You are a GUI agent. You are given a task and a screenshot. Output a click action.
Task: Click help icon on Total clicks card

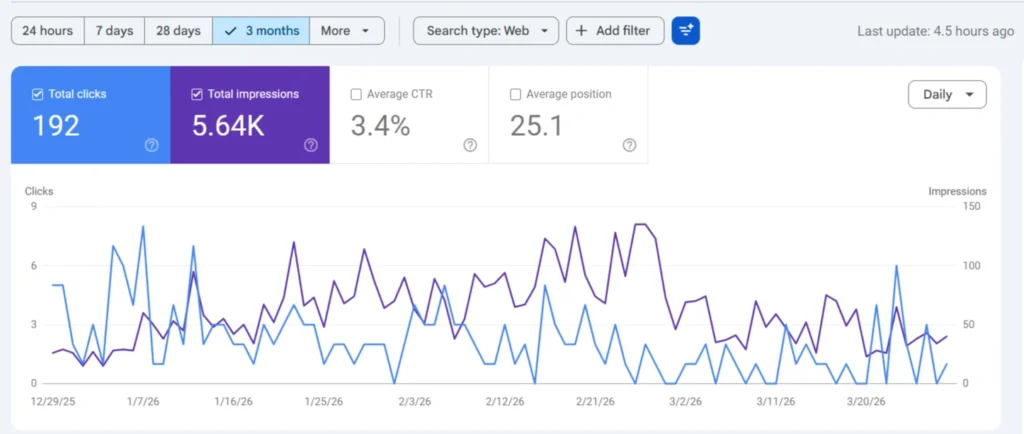click(x=151, y=145)
